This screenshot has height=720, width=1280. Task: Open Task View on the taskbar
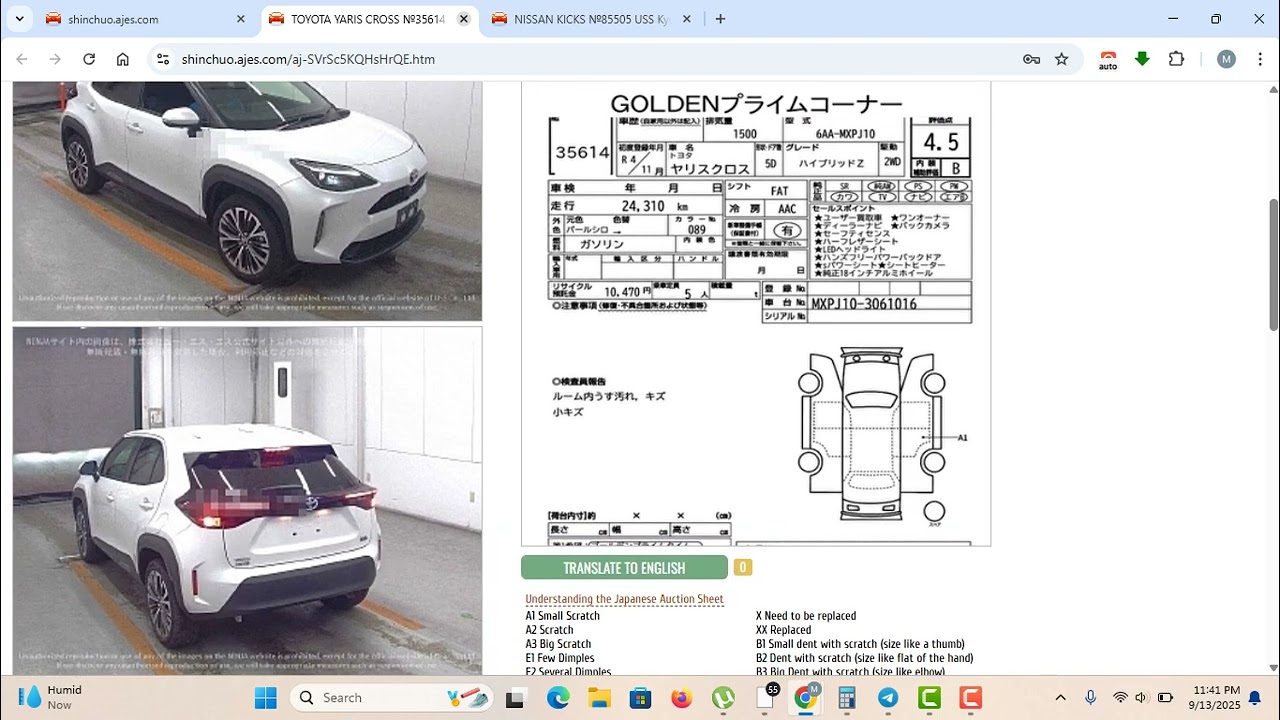click(515, 698)
